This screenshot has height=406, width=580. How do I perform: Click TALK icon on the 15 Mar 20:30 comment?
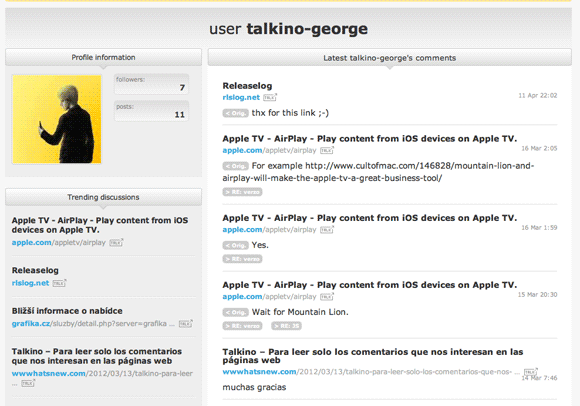327,297
